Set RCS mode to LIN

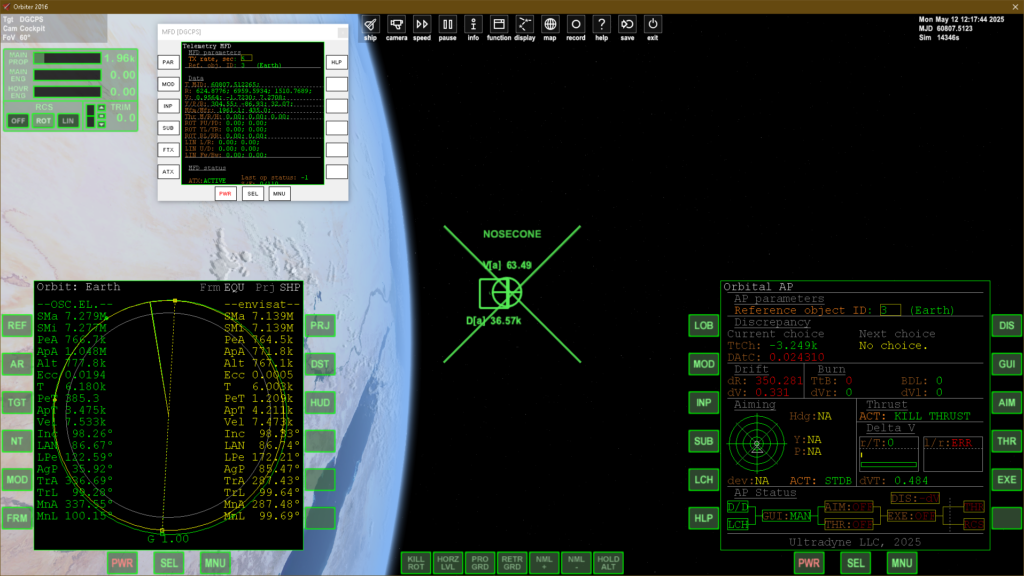click(68, 121)
